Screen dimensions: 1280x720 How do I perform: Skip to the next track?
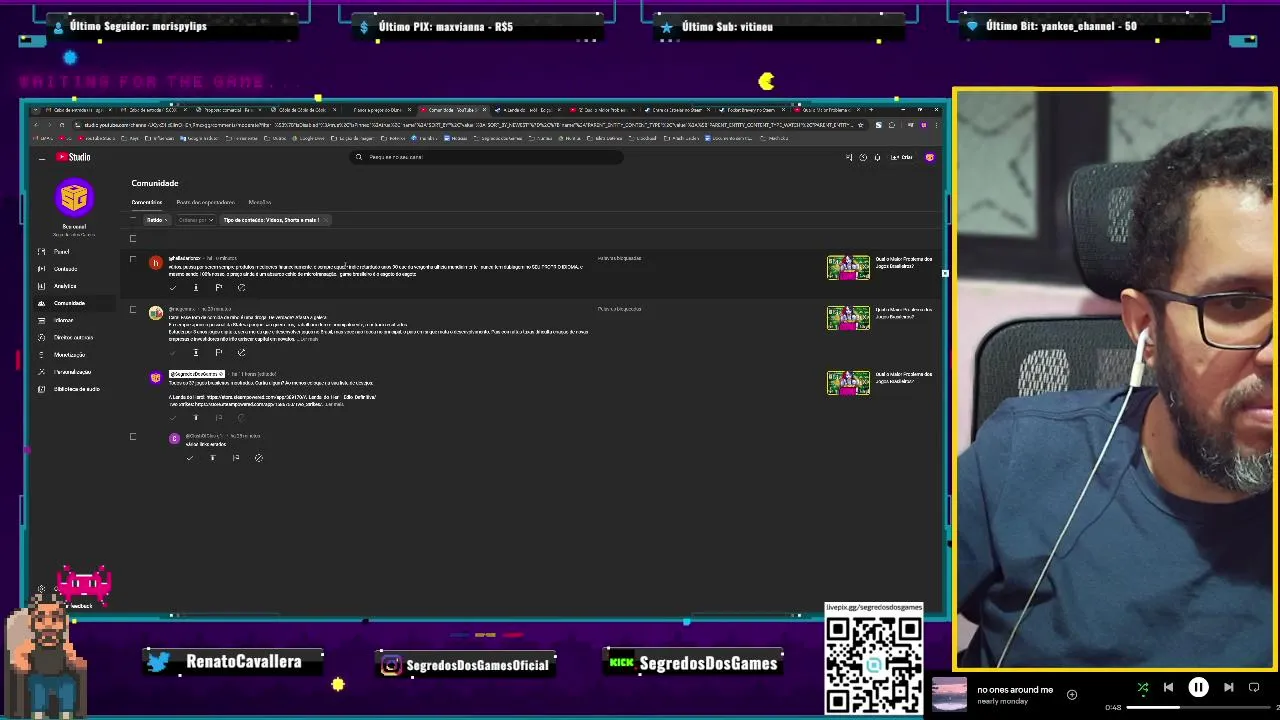1228,688
